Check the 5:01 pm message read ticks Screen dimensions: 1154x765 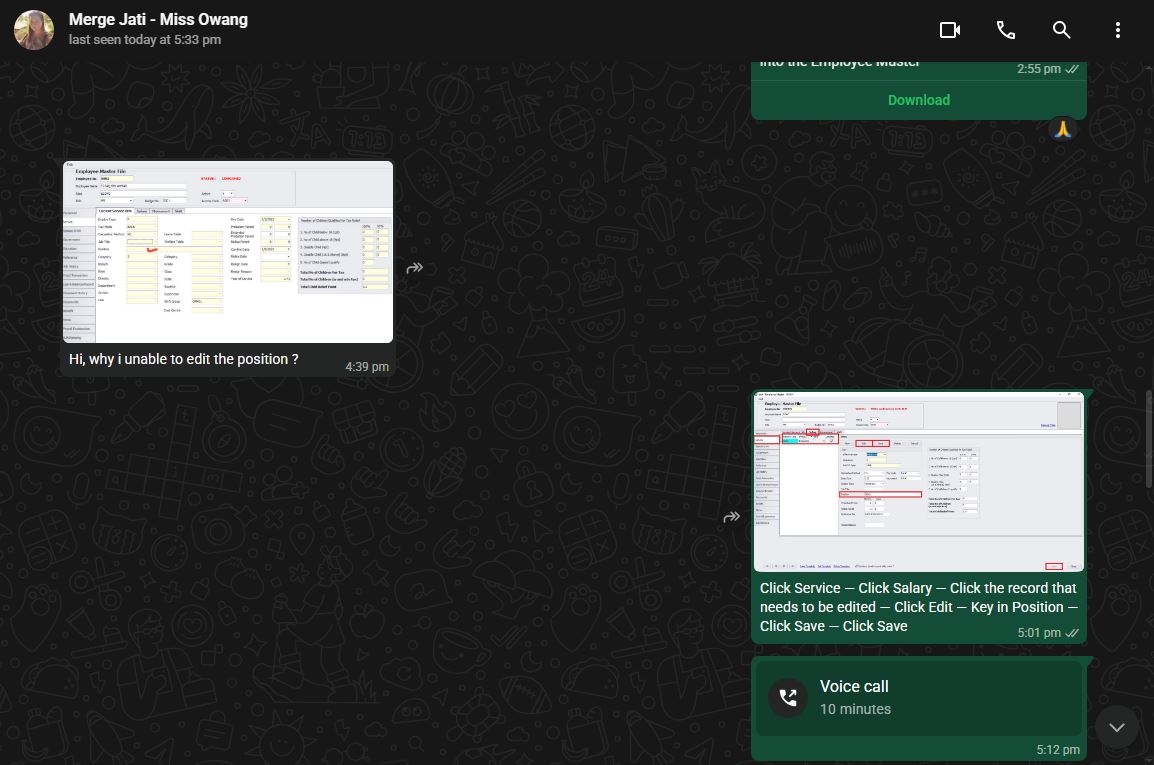click(1072, 633)
